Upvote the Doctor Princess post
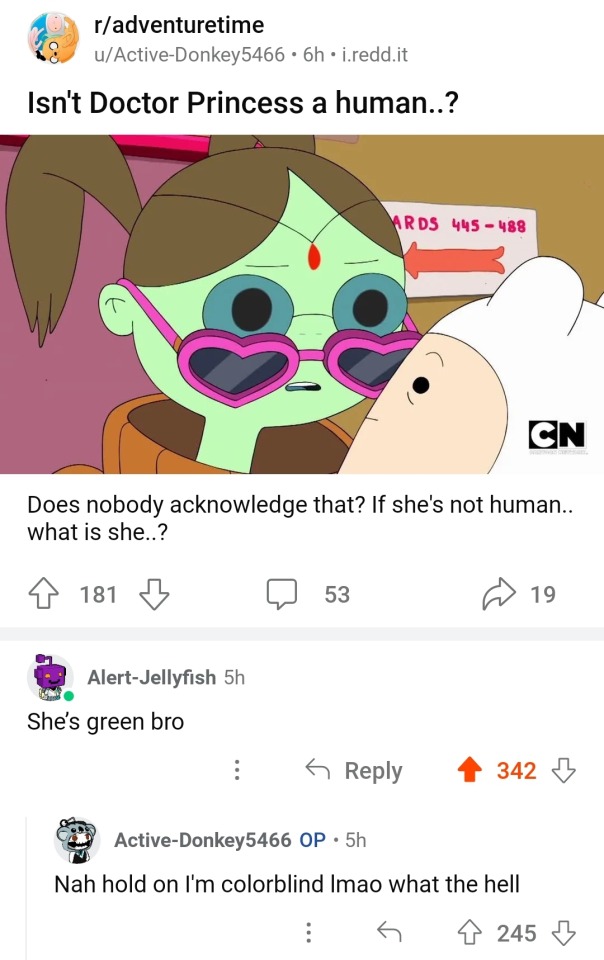The image size is (604, 960). coord(43,594)
